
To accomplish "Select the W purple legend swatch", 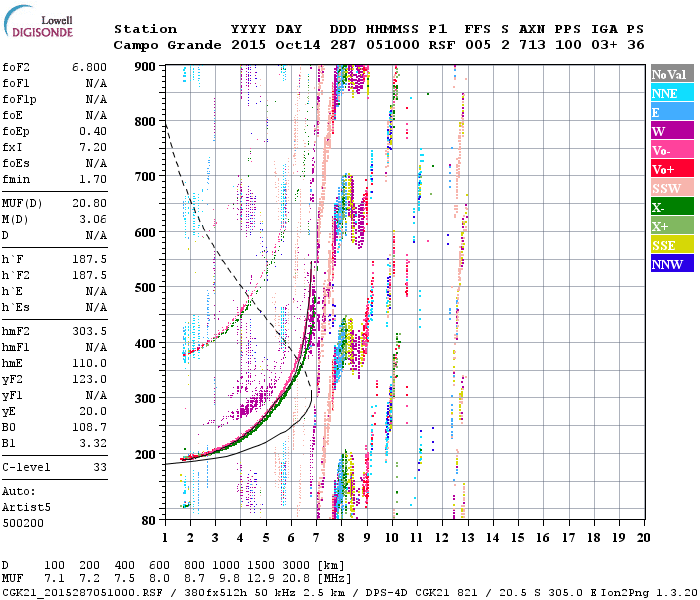I will pos(672,131).
